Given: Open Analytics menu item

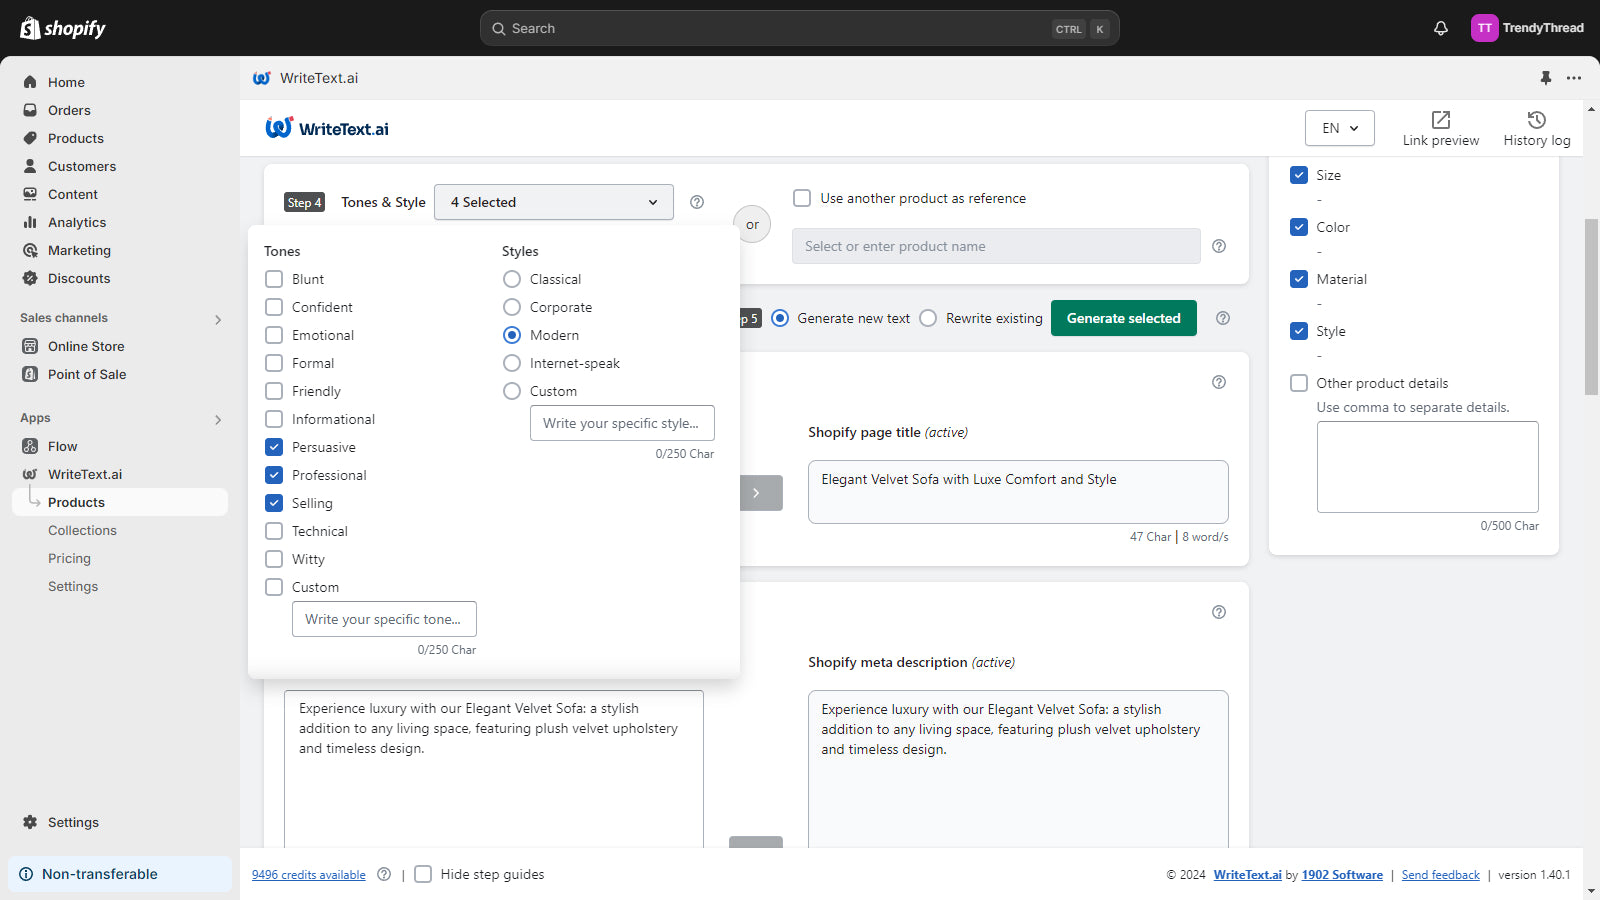Looking at the screenshot, I should tap(77, 222).
